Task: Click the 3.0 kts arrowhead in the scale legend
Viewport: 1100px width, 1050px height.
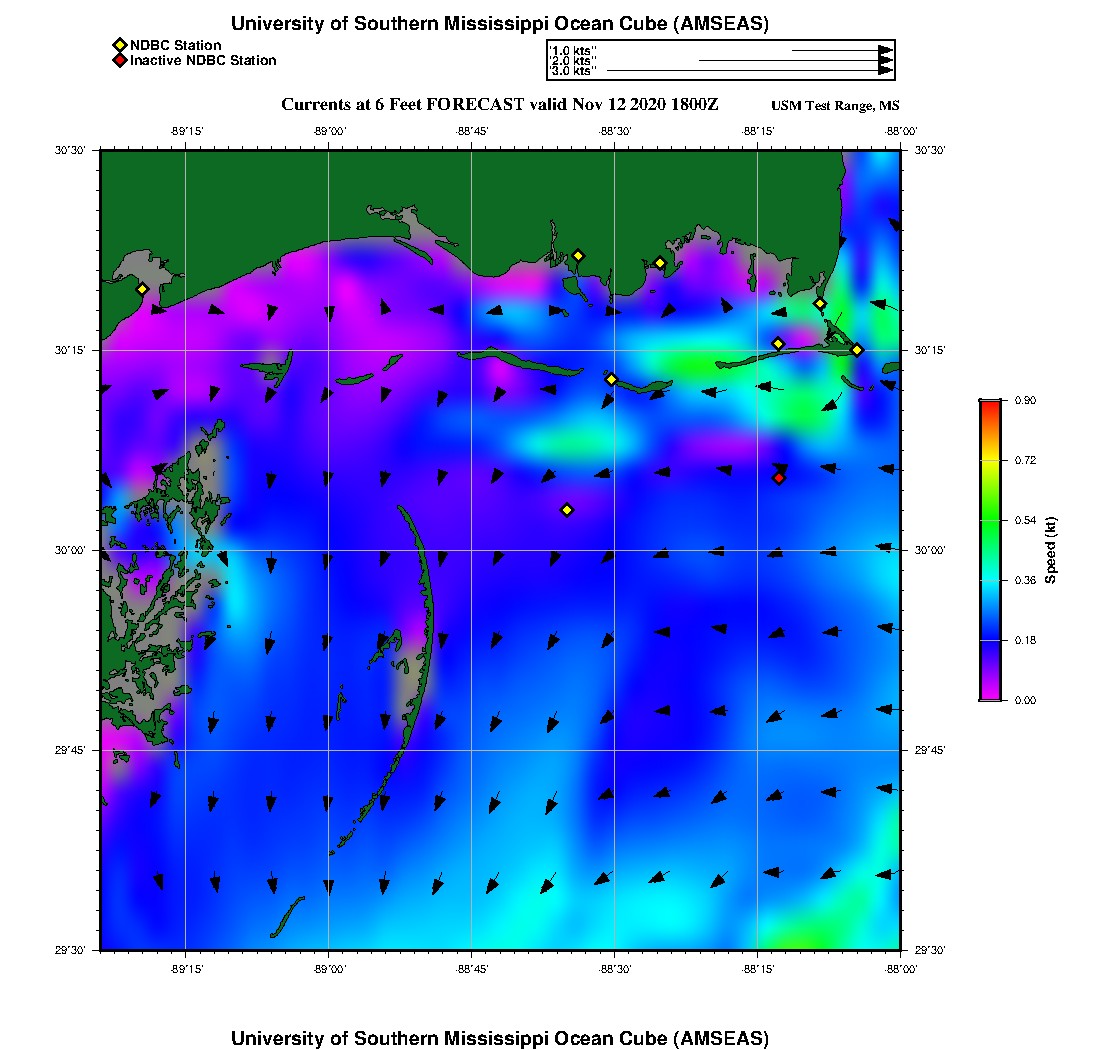Action: point(885,71)
